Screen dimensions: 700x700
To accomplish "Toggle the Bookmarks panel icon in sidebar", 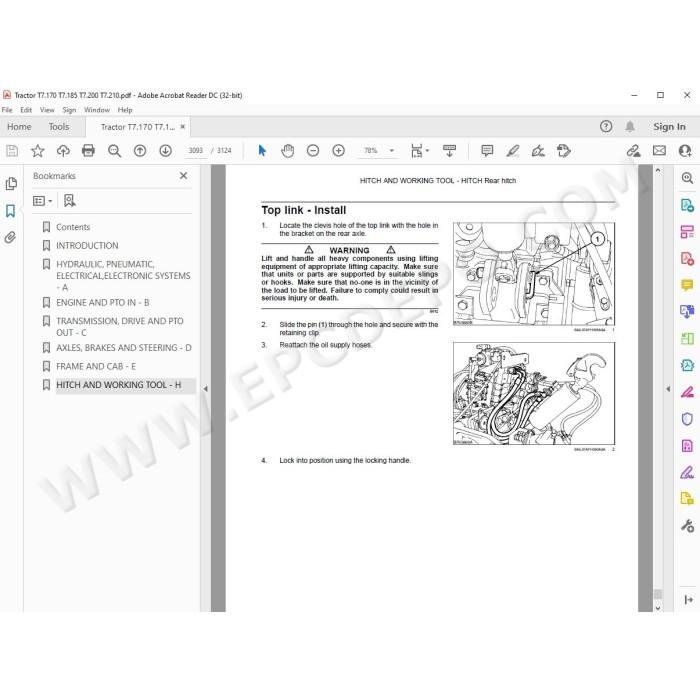I will 11,211.
